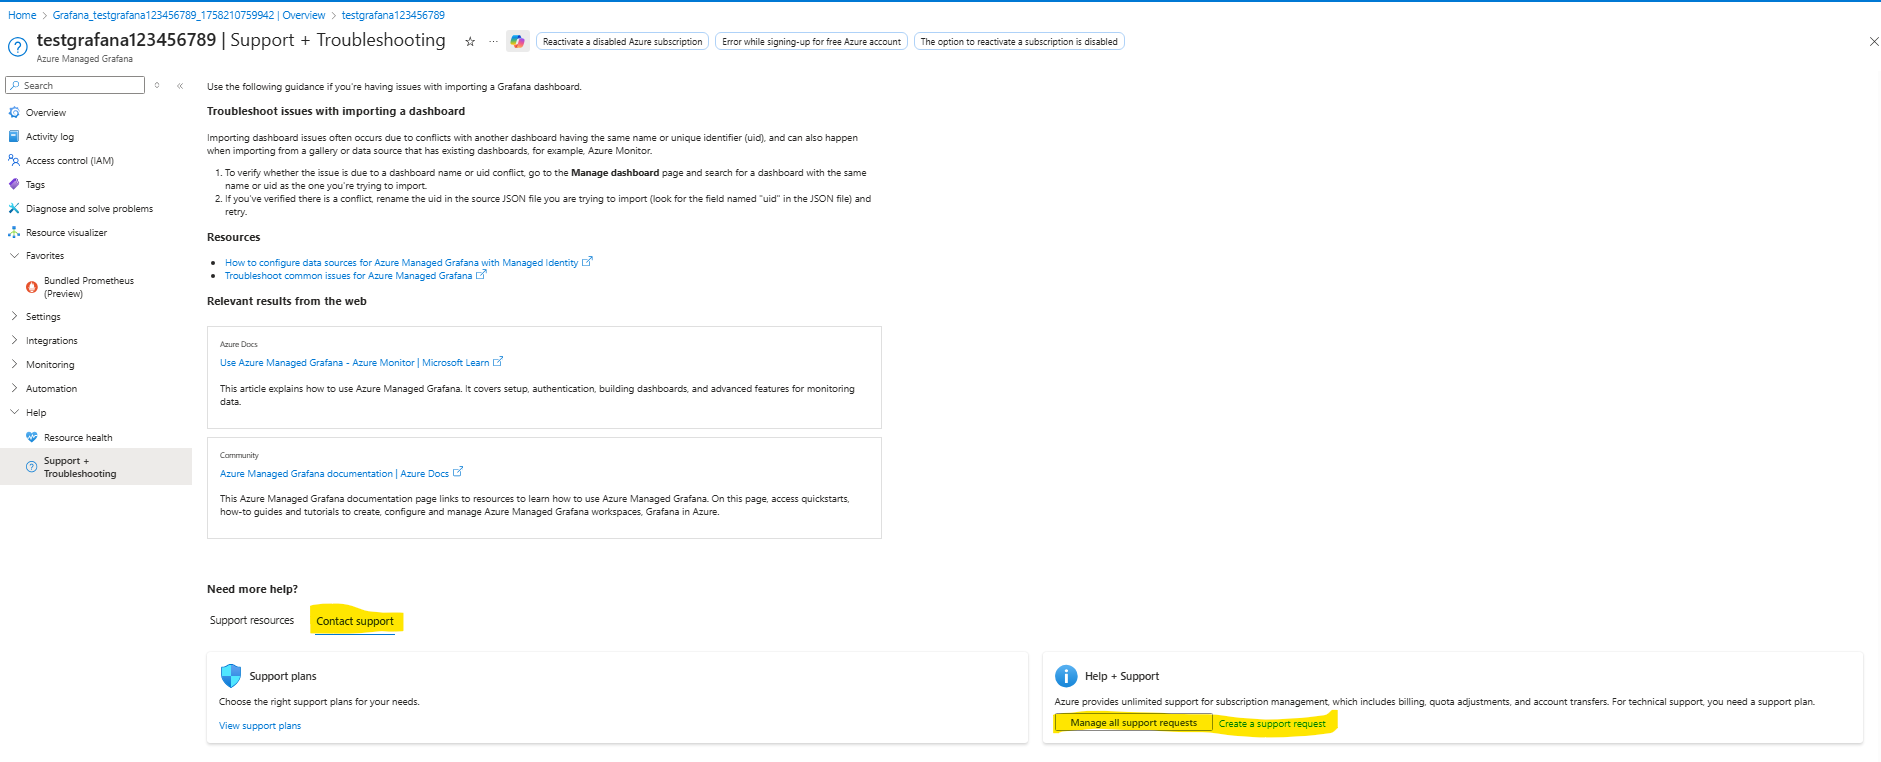The height and width of the screenshot is (762, 1881).
Task: Expand the Settings section
Action: pos(14,317)
